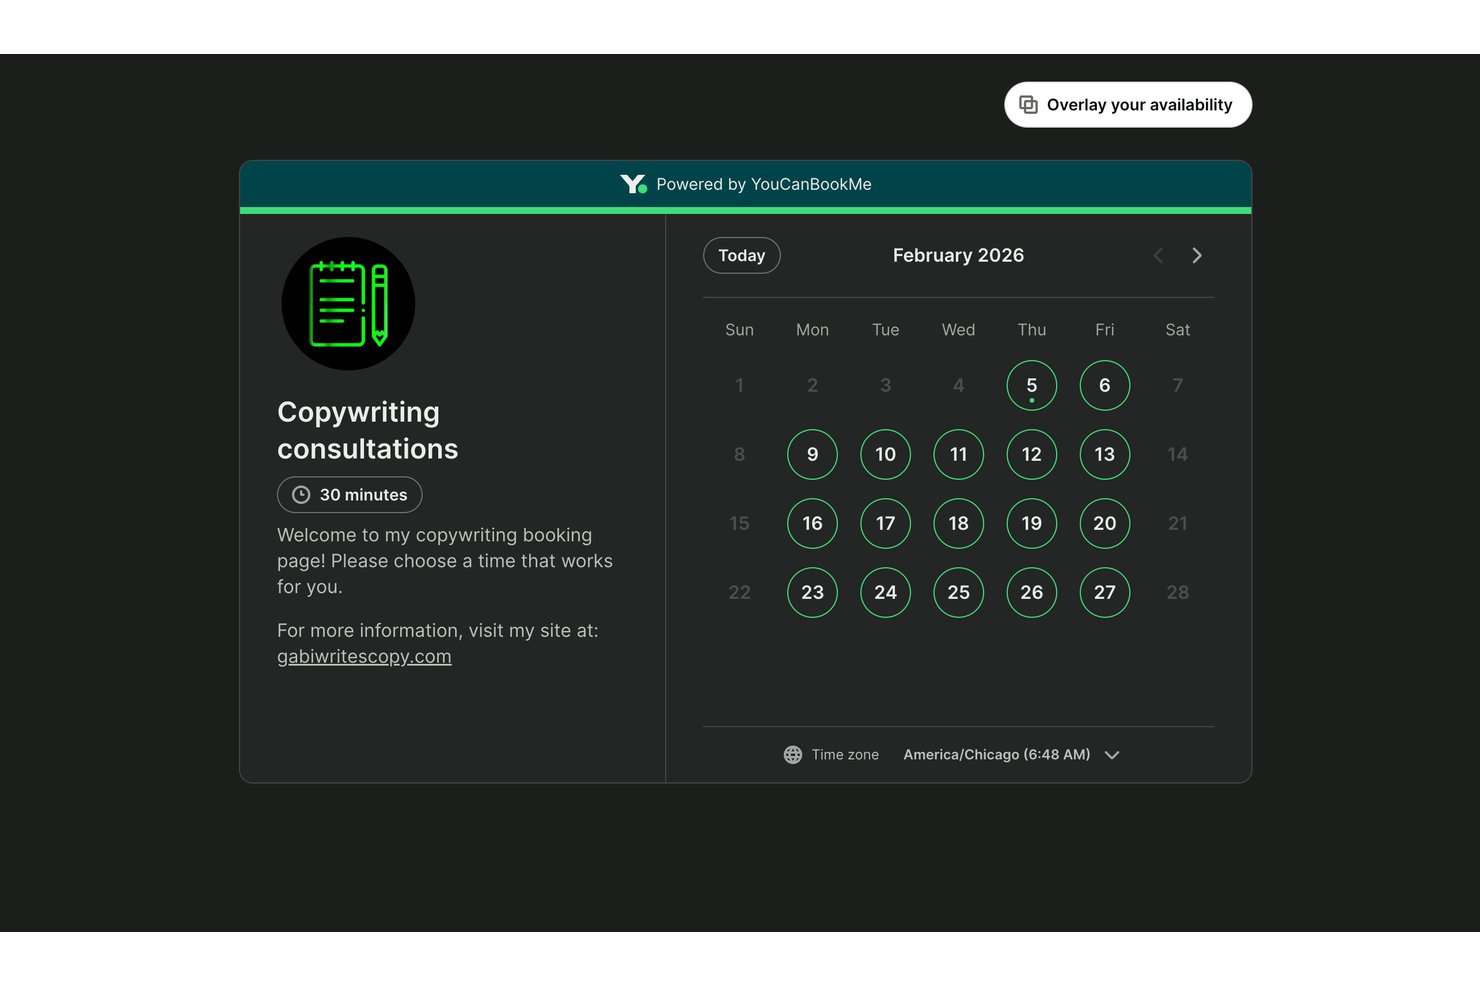
Task: Open the America/Chicago time zone dropdown
Action: 1011,755
